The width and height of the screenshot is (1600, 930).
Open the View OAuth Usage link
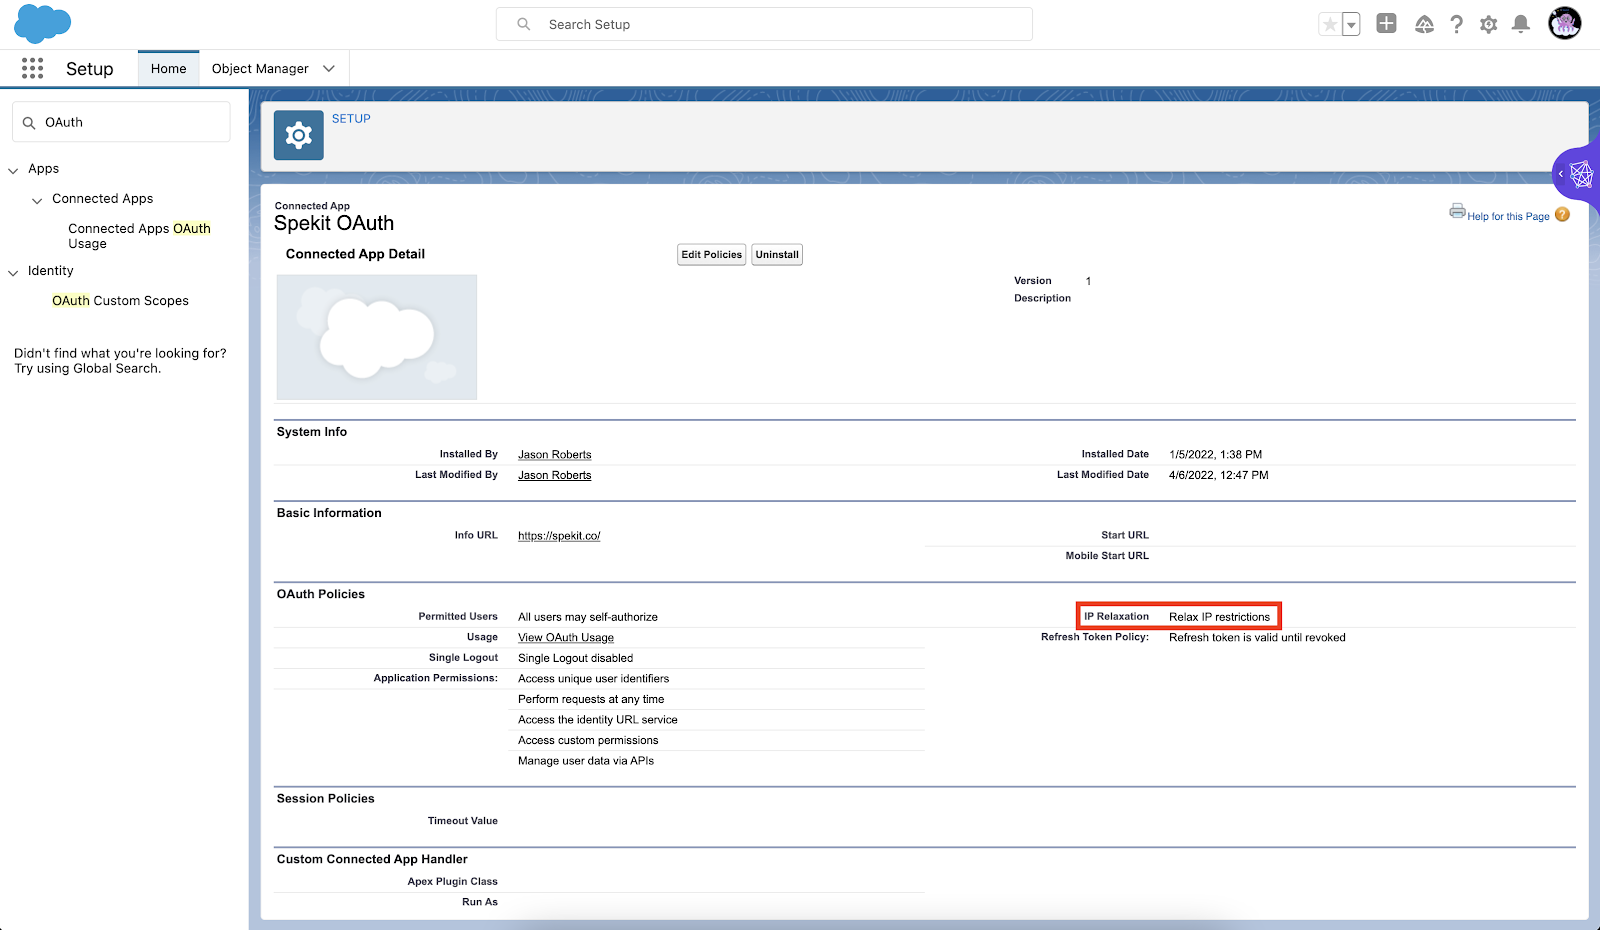[566, 637]
